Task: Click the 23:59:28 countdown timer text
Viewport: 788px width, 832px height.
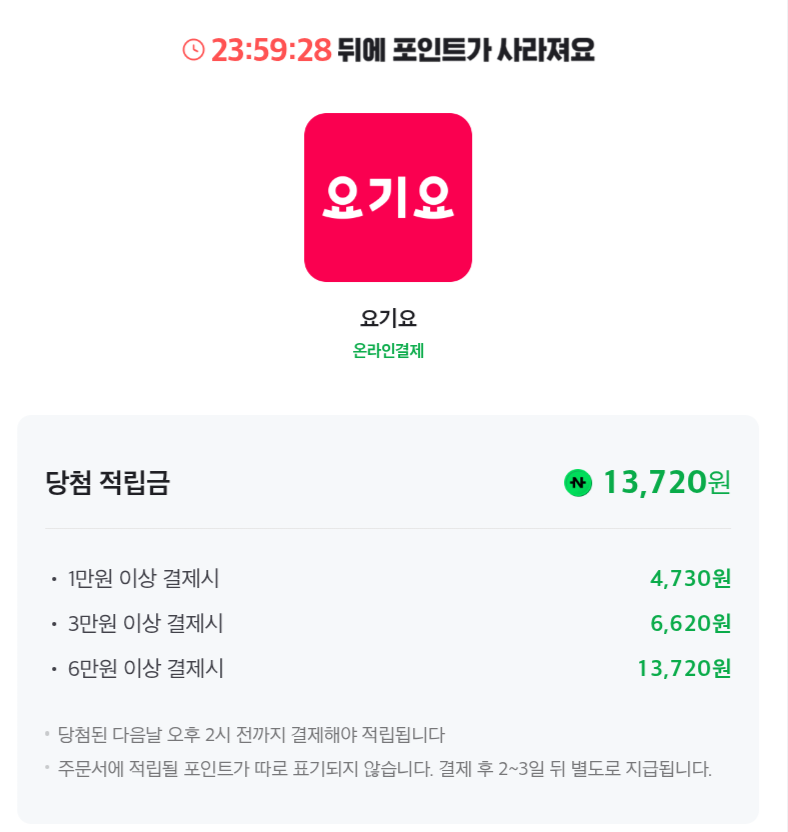Action: (271, 49)
